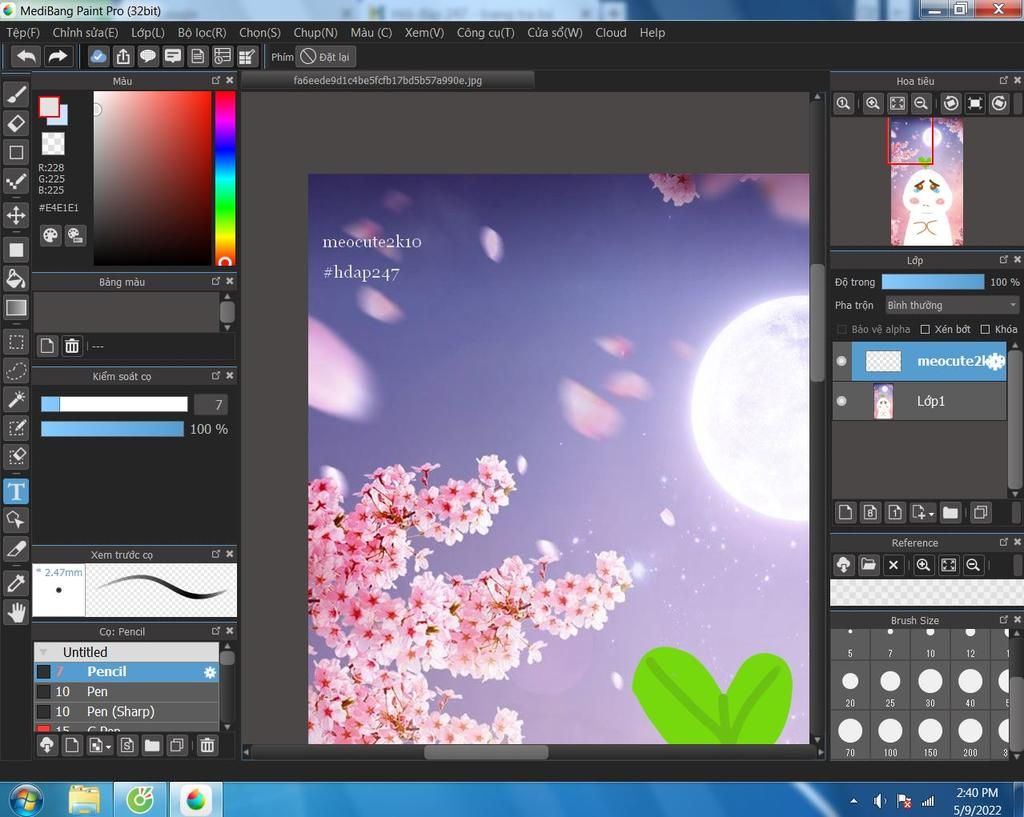The image size is (1024, 817).
Task: Undock the Lớp layer panel
Action: pos(1003,260)
